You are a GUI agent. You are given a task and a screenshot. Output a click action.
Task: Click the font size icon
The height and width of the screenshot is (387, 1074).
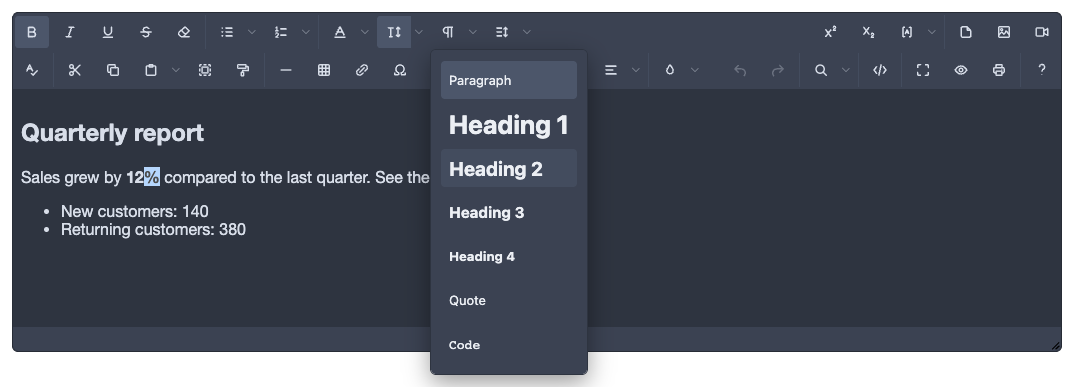pos(394,32)
